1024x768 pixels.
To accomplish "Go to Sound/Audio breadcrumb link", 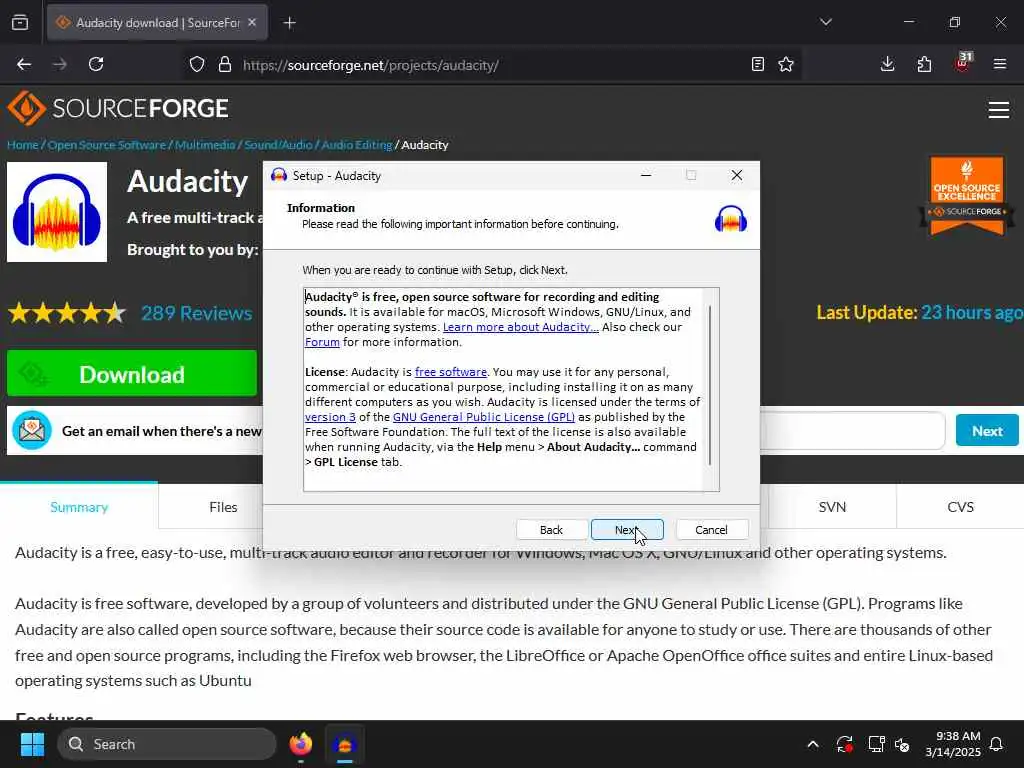I will click(278, 145).
